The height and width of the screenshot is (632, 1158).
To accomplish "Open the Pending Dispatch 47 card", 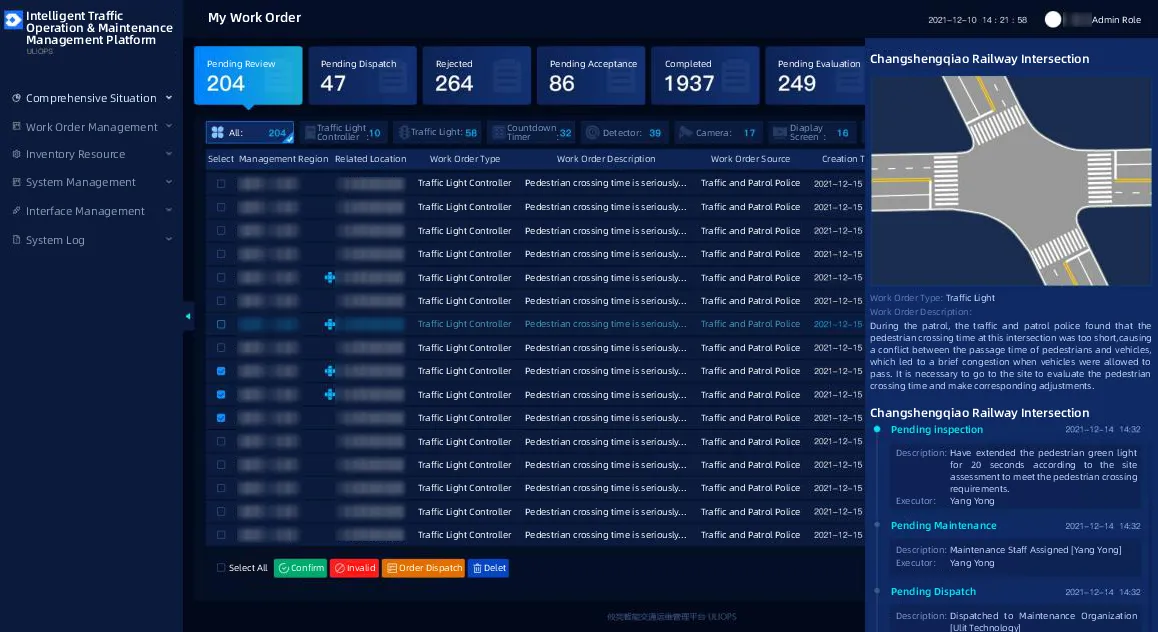I will point(363,75).
